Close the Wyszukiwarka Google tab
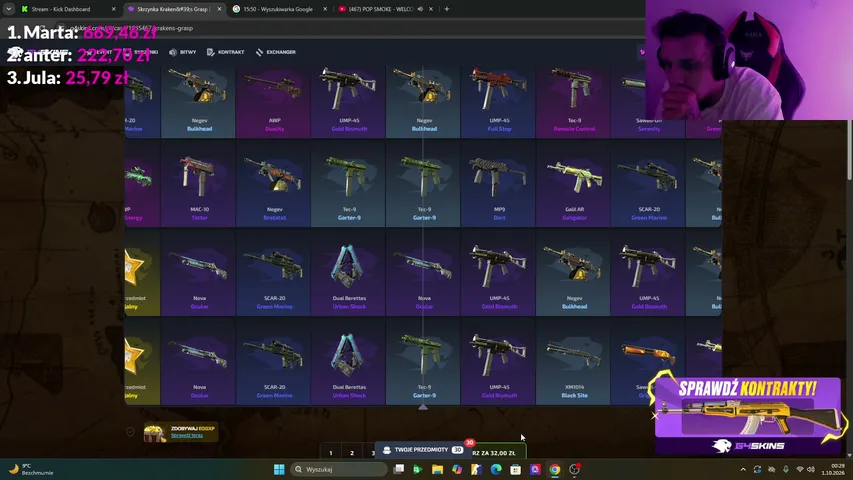 pyautogui.click(x=325, y=9)
